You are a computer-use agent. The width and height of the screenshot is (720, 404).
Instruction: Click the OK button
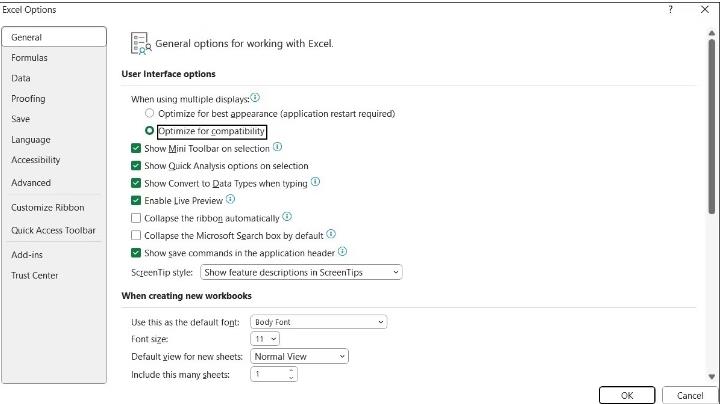(x=627, y=395)
